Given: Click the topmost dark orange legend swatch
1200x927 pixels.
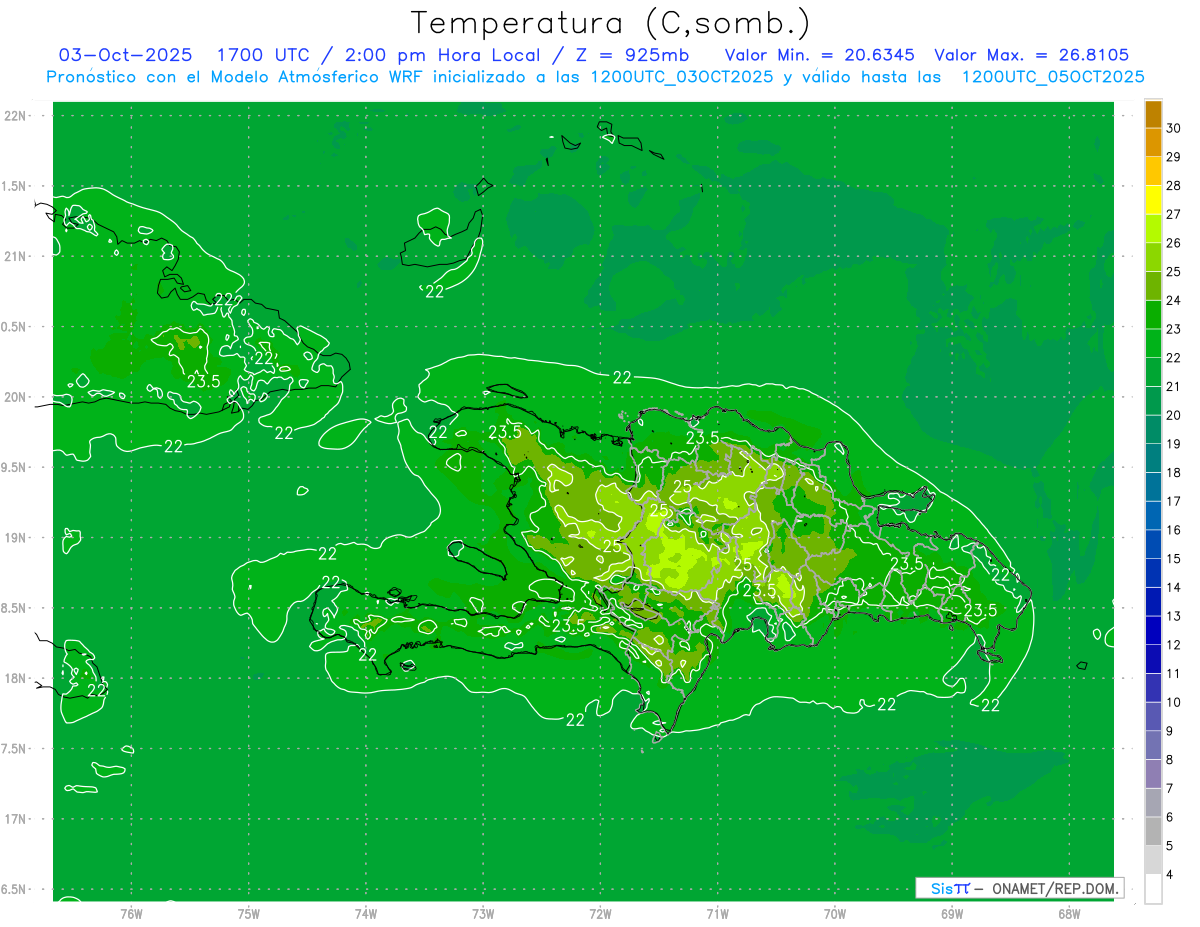Looking at the screenshot, I should click(x=1153, y=114).
